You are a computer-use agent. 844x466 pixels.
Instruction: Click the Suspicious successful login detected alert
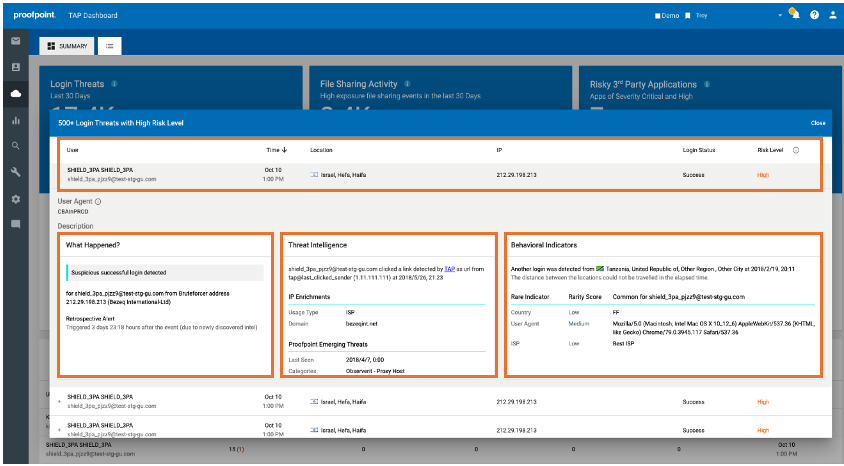165,273
